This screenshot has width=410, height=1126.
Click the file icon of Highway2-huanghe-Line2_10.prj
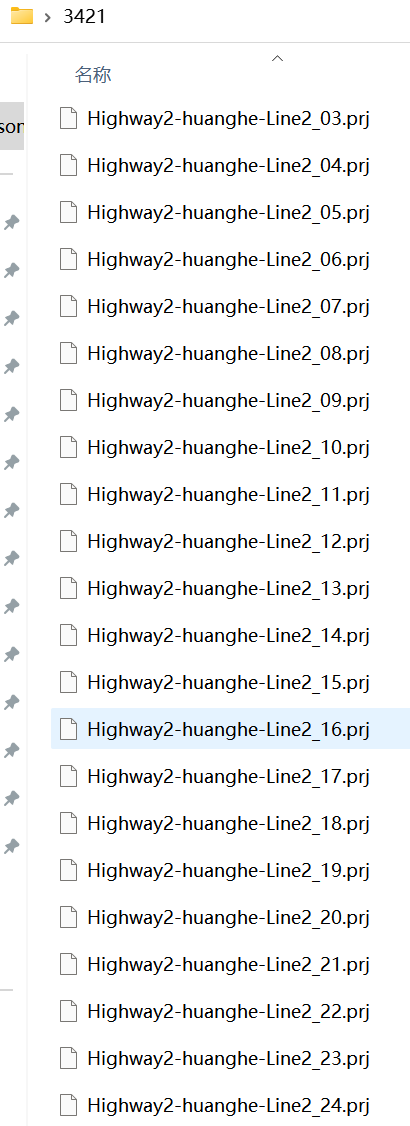click(x=68, y=447)
